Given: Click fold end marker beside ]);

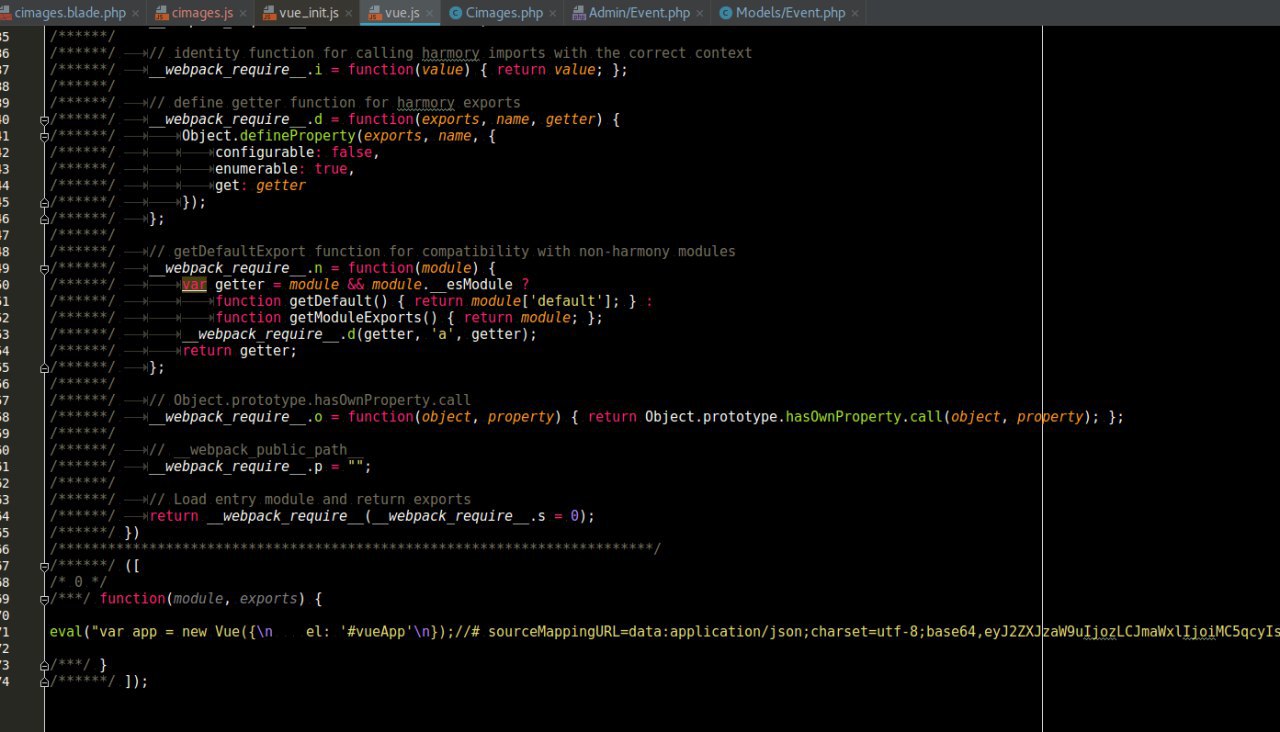Looking at the screenshot, I should tap(44, 681).
